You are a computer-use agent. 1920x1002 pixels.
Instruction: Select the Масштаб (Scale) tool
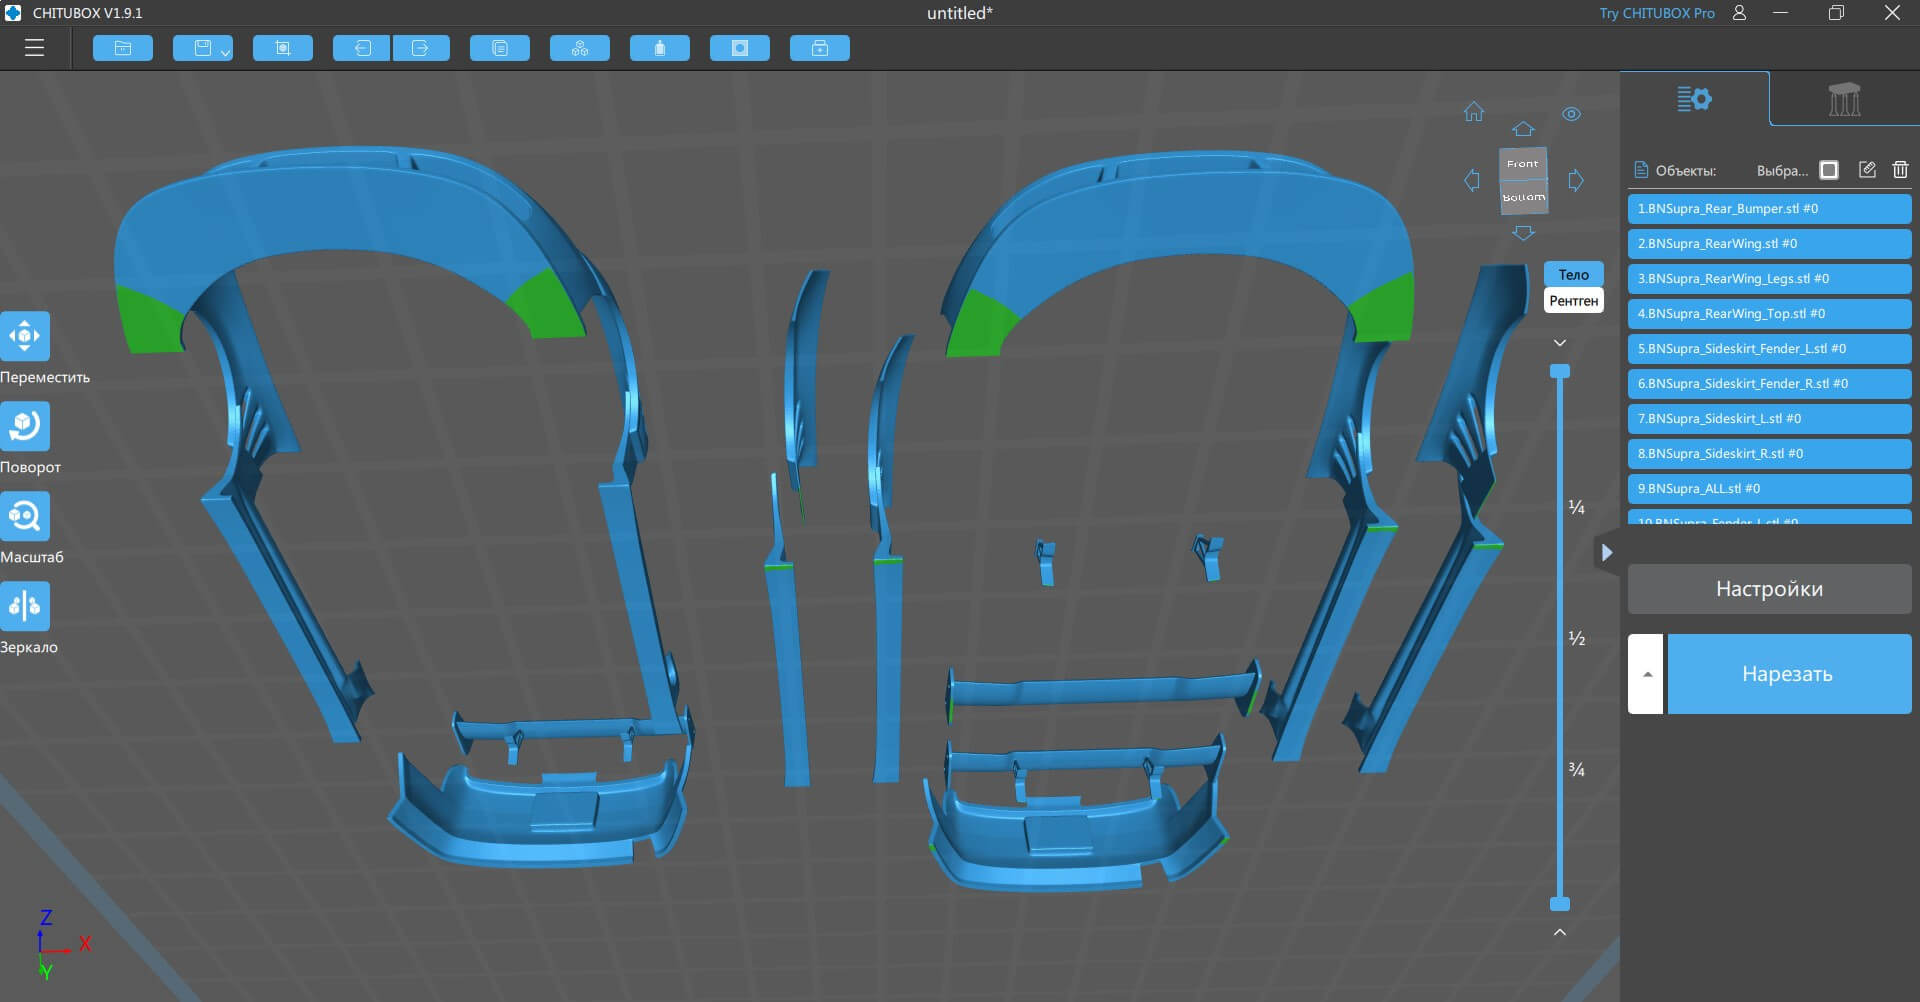pyautogui.click(x=25, y=516)
